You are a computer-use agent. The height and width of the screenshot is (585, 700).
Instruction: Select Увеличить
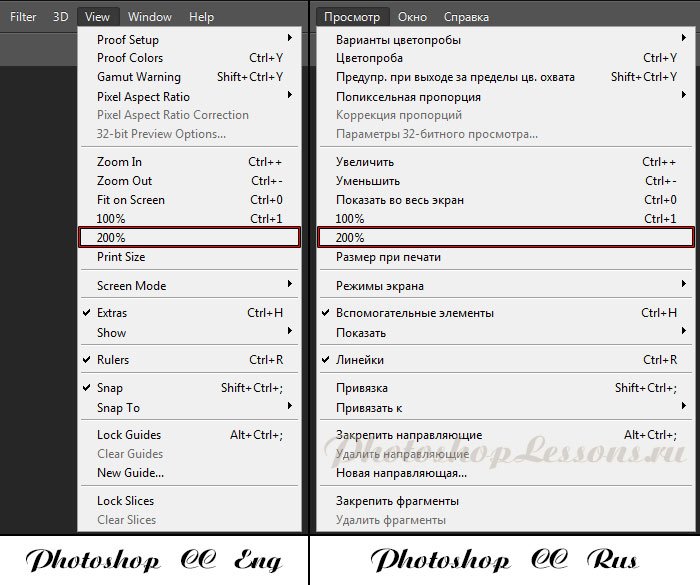coord(506,162)
